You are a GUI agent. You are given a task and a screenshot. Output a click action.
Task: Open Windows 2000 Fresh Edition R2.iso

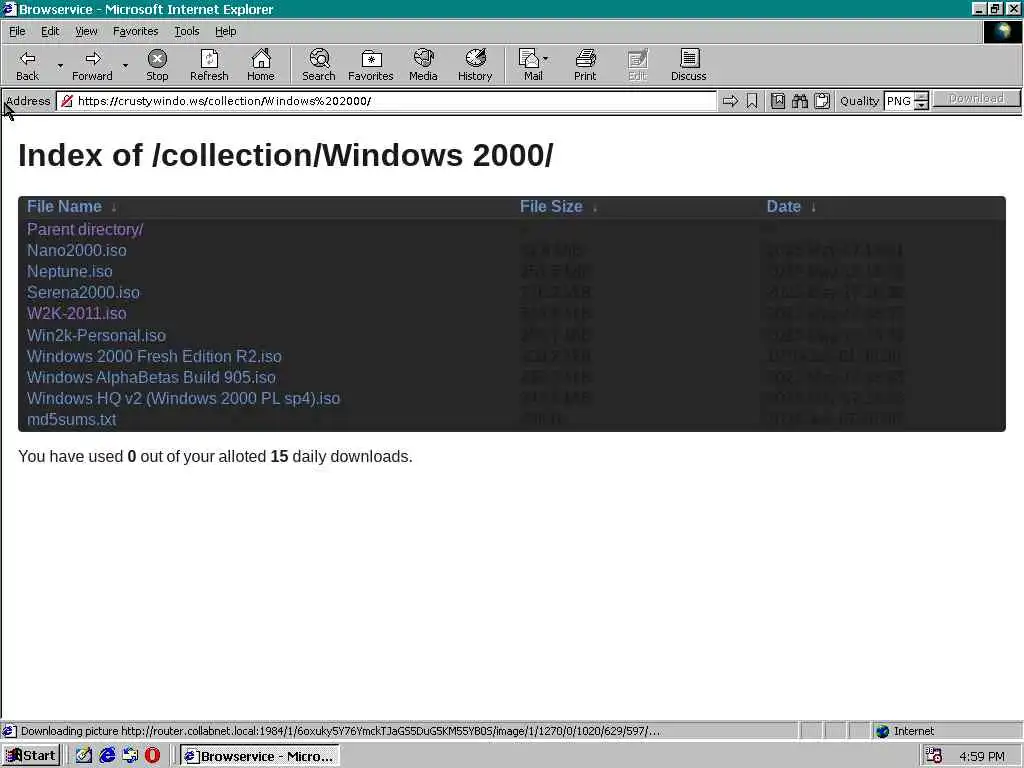154,356
